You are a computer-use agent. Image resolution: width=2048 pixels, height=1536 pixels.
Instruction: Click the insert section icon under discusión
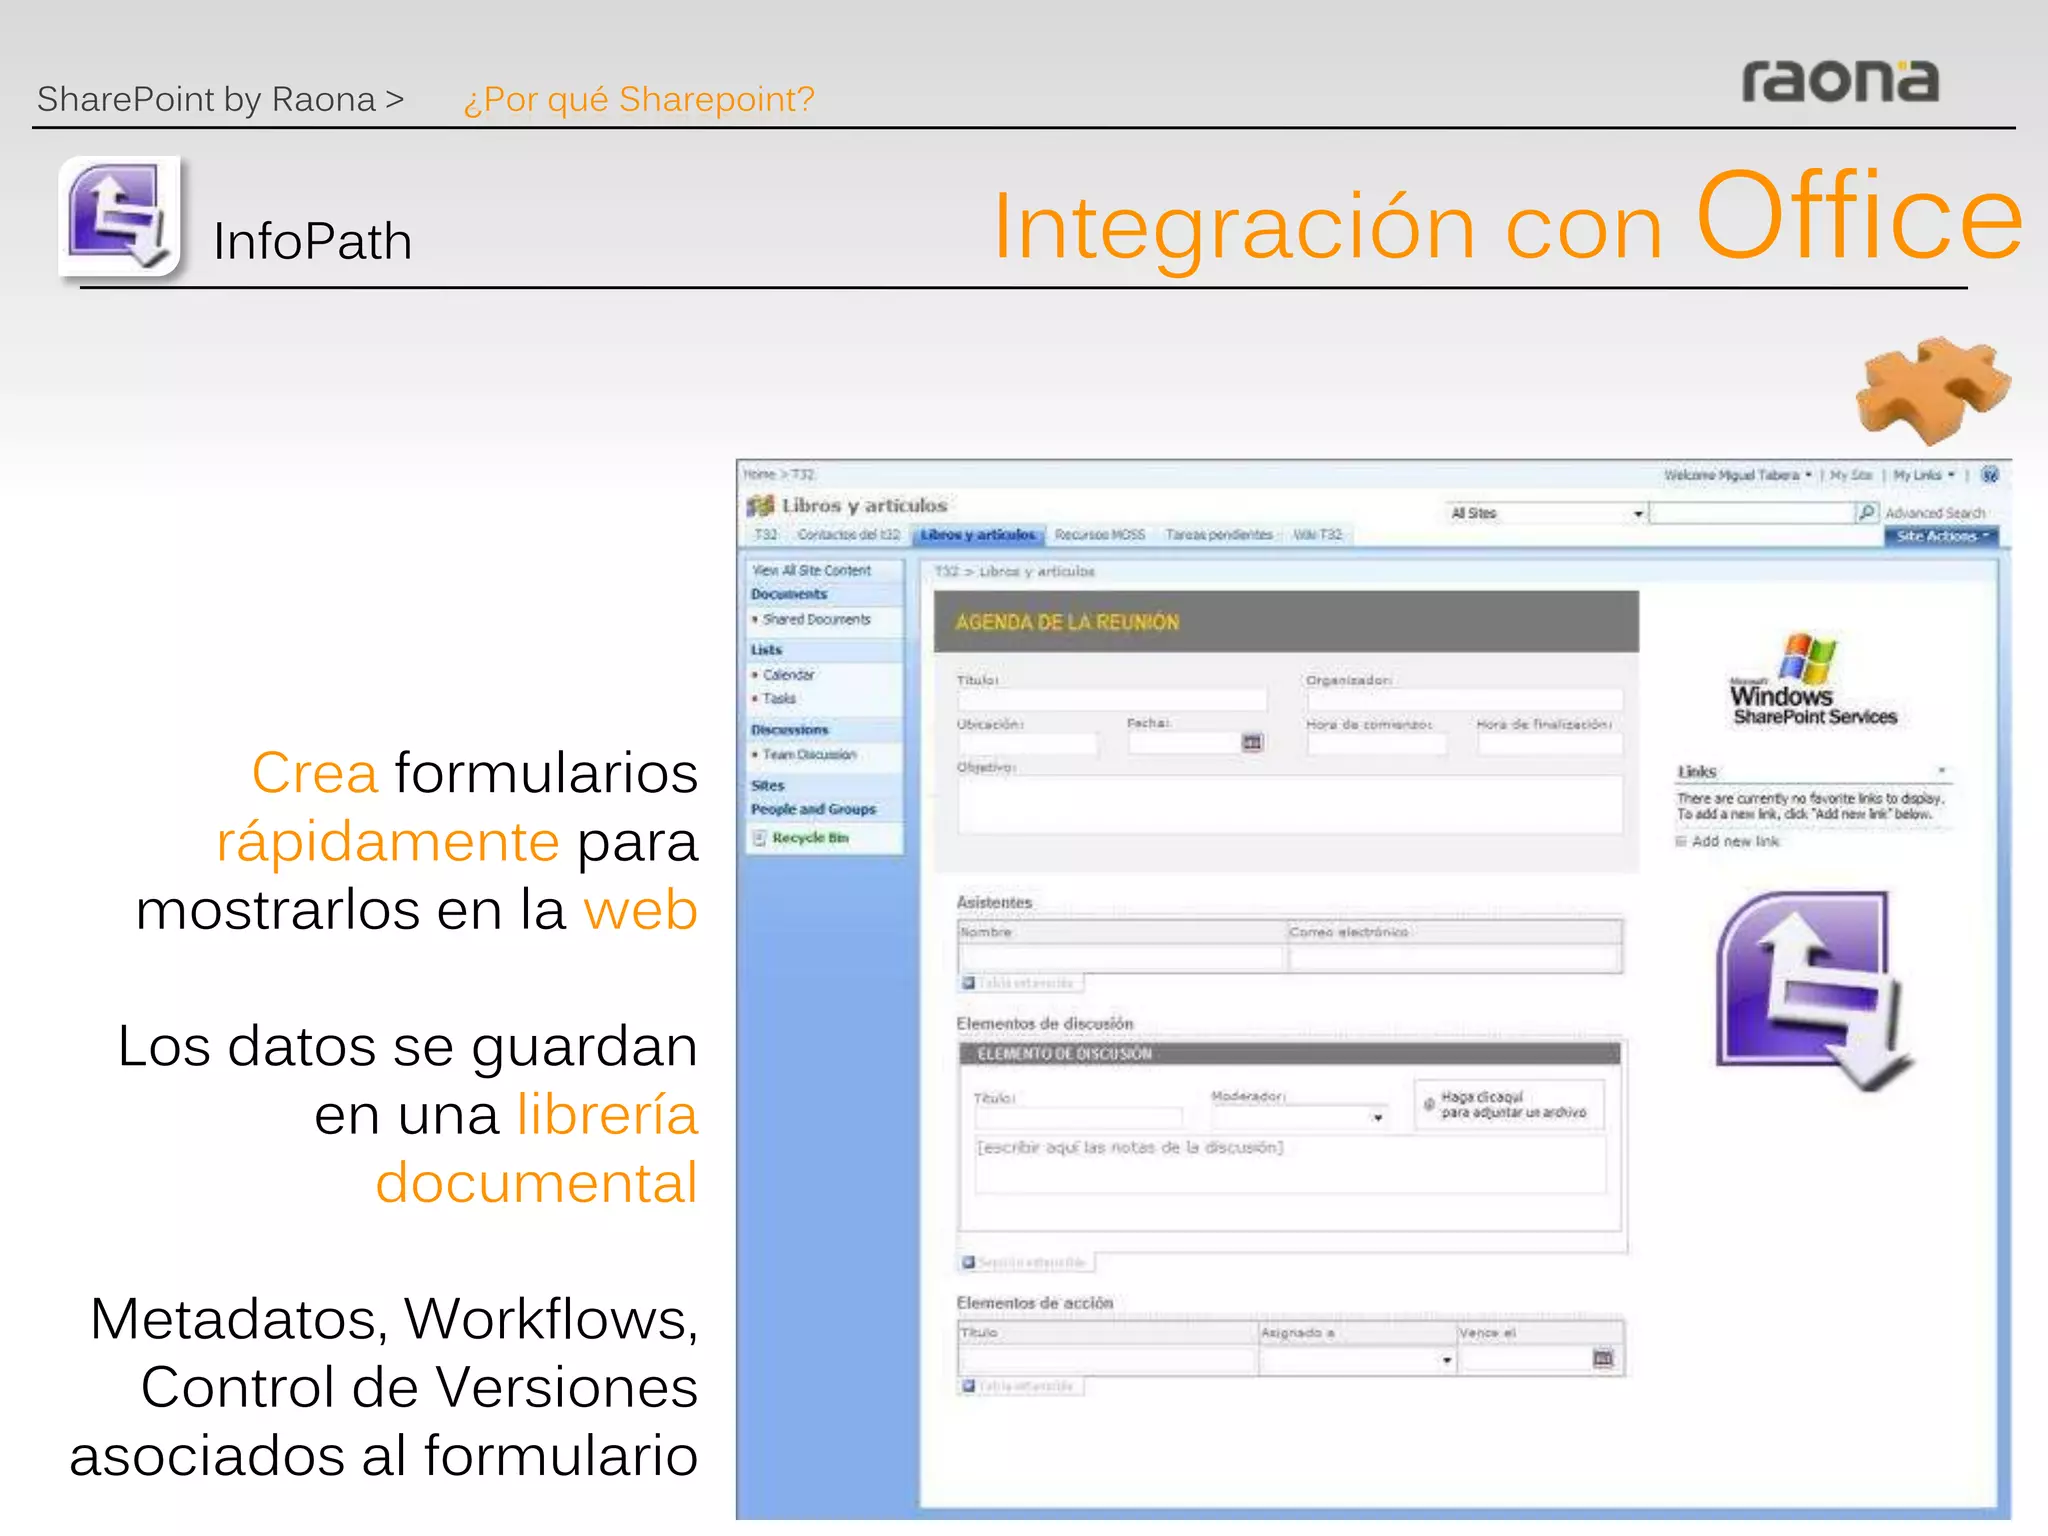coord(968,1262)
